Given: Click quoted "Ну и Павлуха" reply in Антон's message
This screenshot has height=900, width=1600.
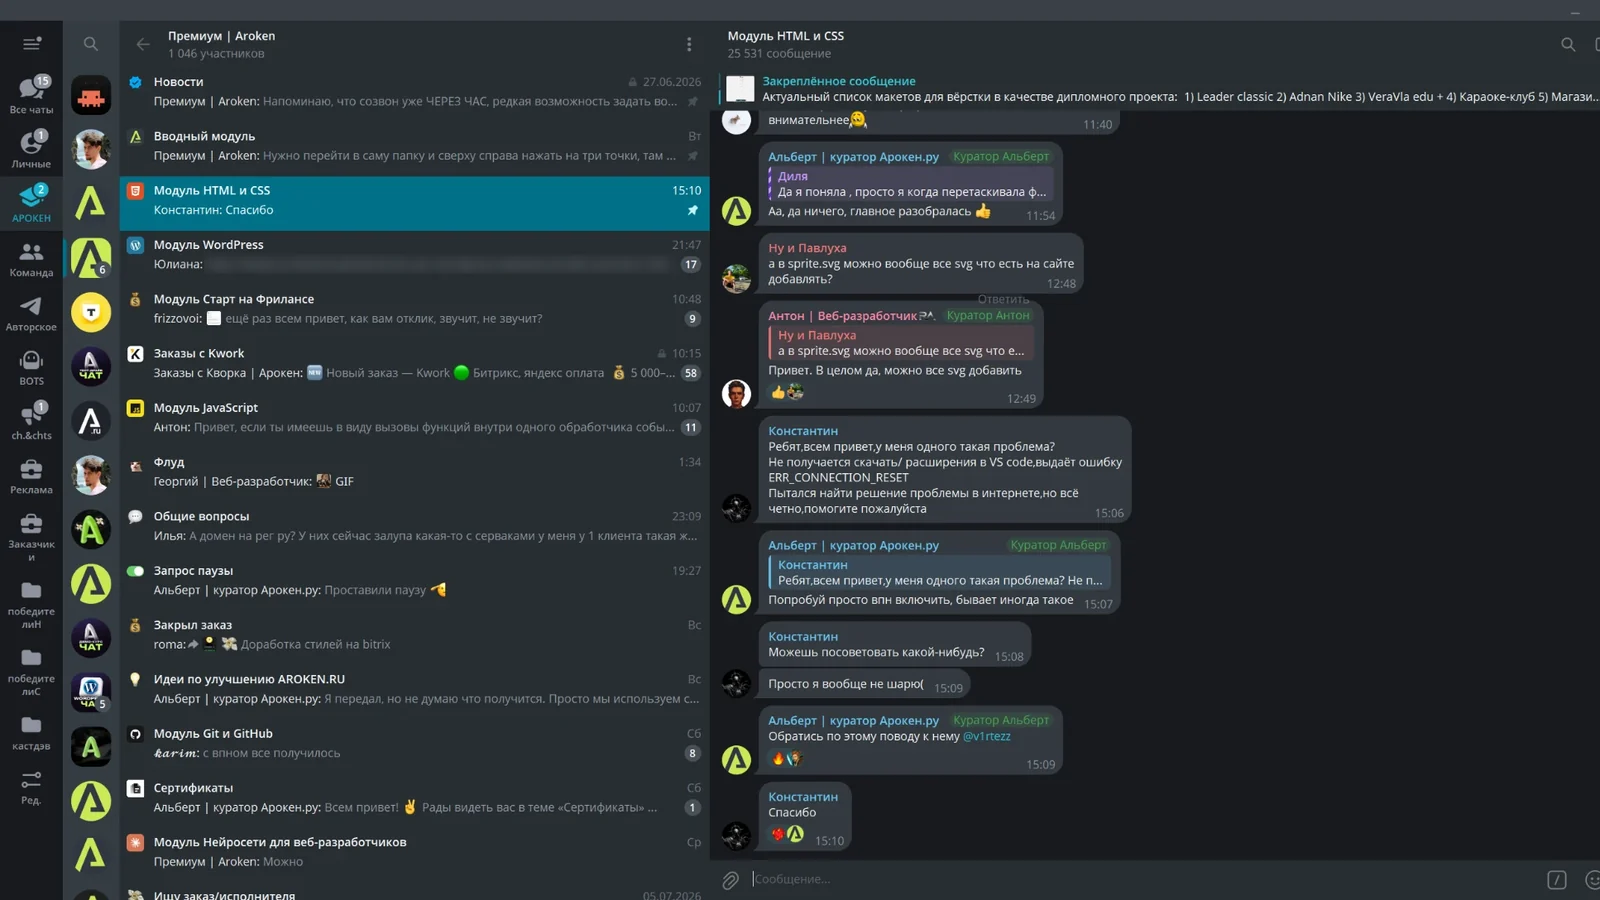Looking at the screenshot, I should pos(900,343).
